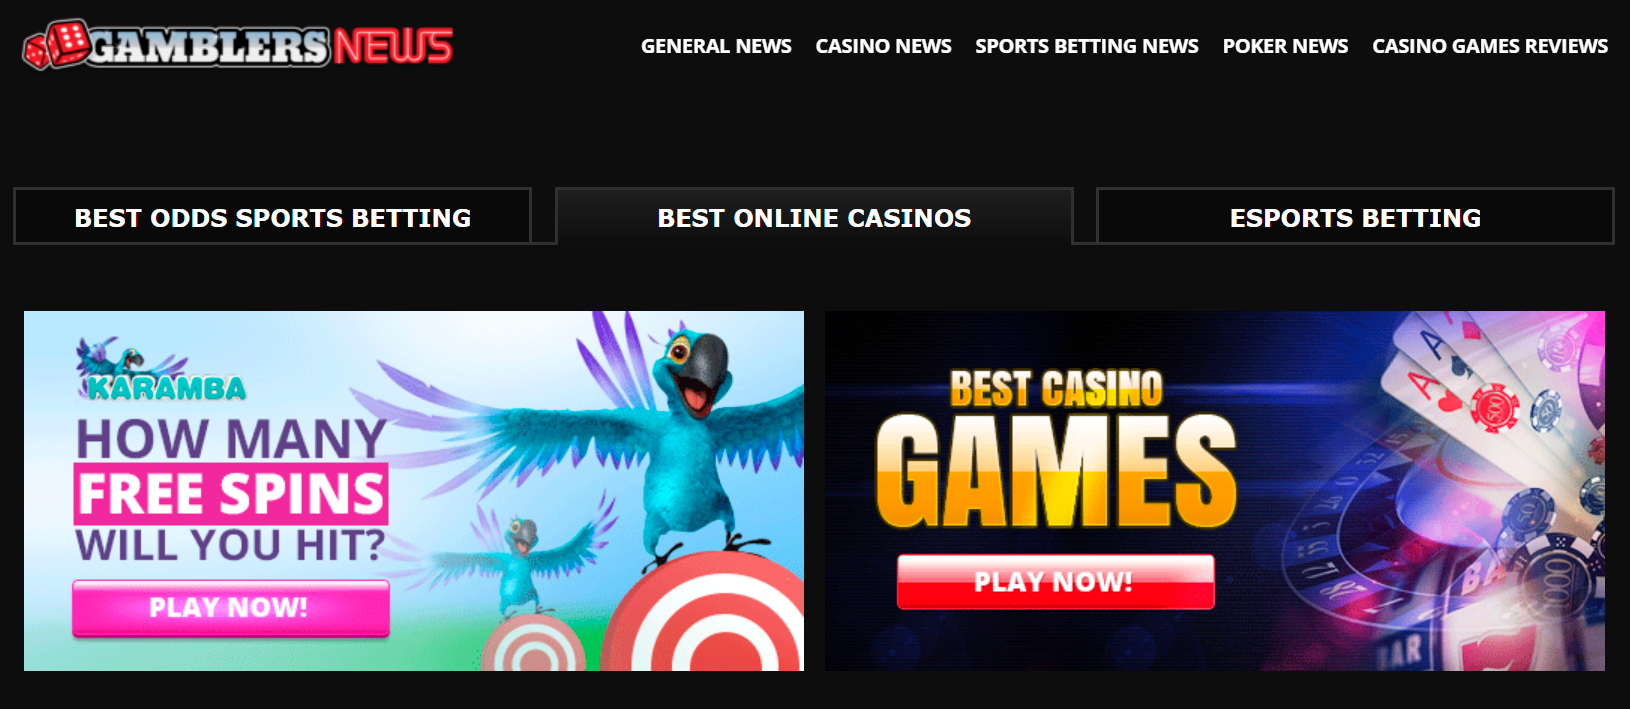Select the Best Online Casinos tab

814,217
